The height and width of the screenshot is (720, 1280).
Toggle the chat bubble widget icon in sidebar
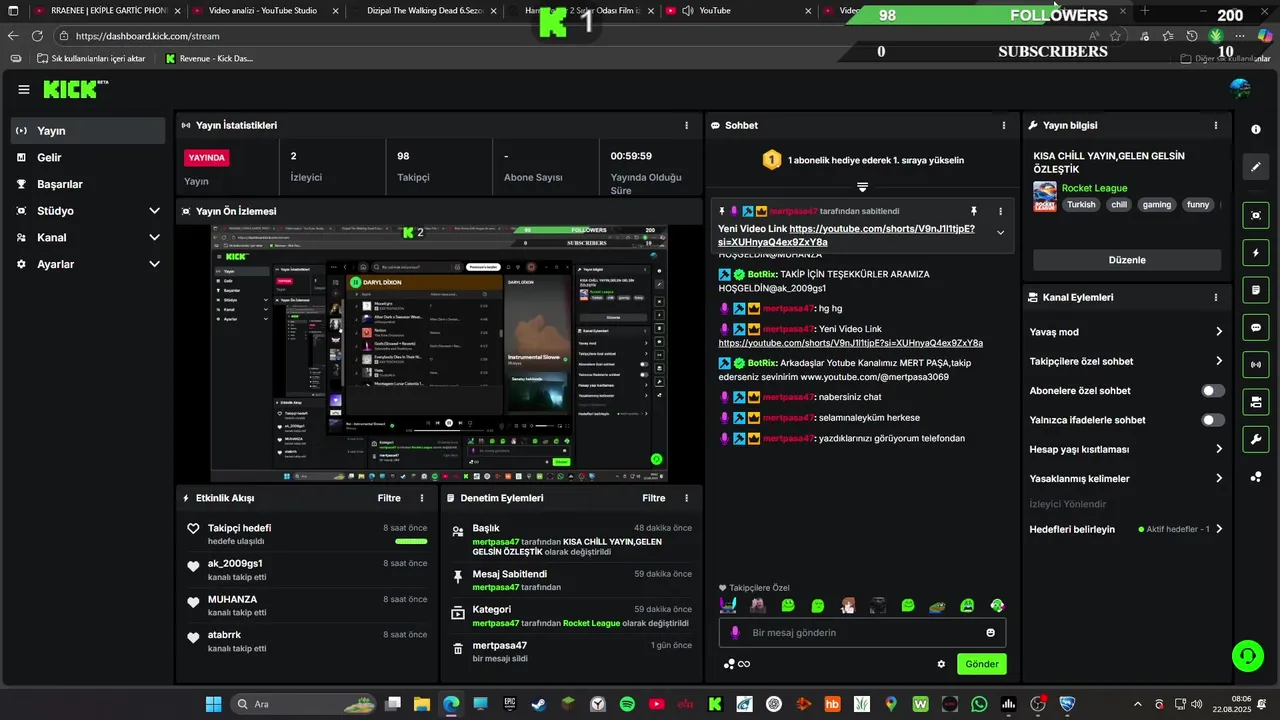click(1255, 327)
